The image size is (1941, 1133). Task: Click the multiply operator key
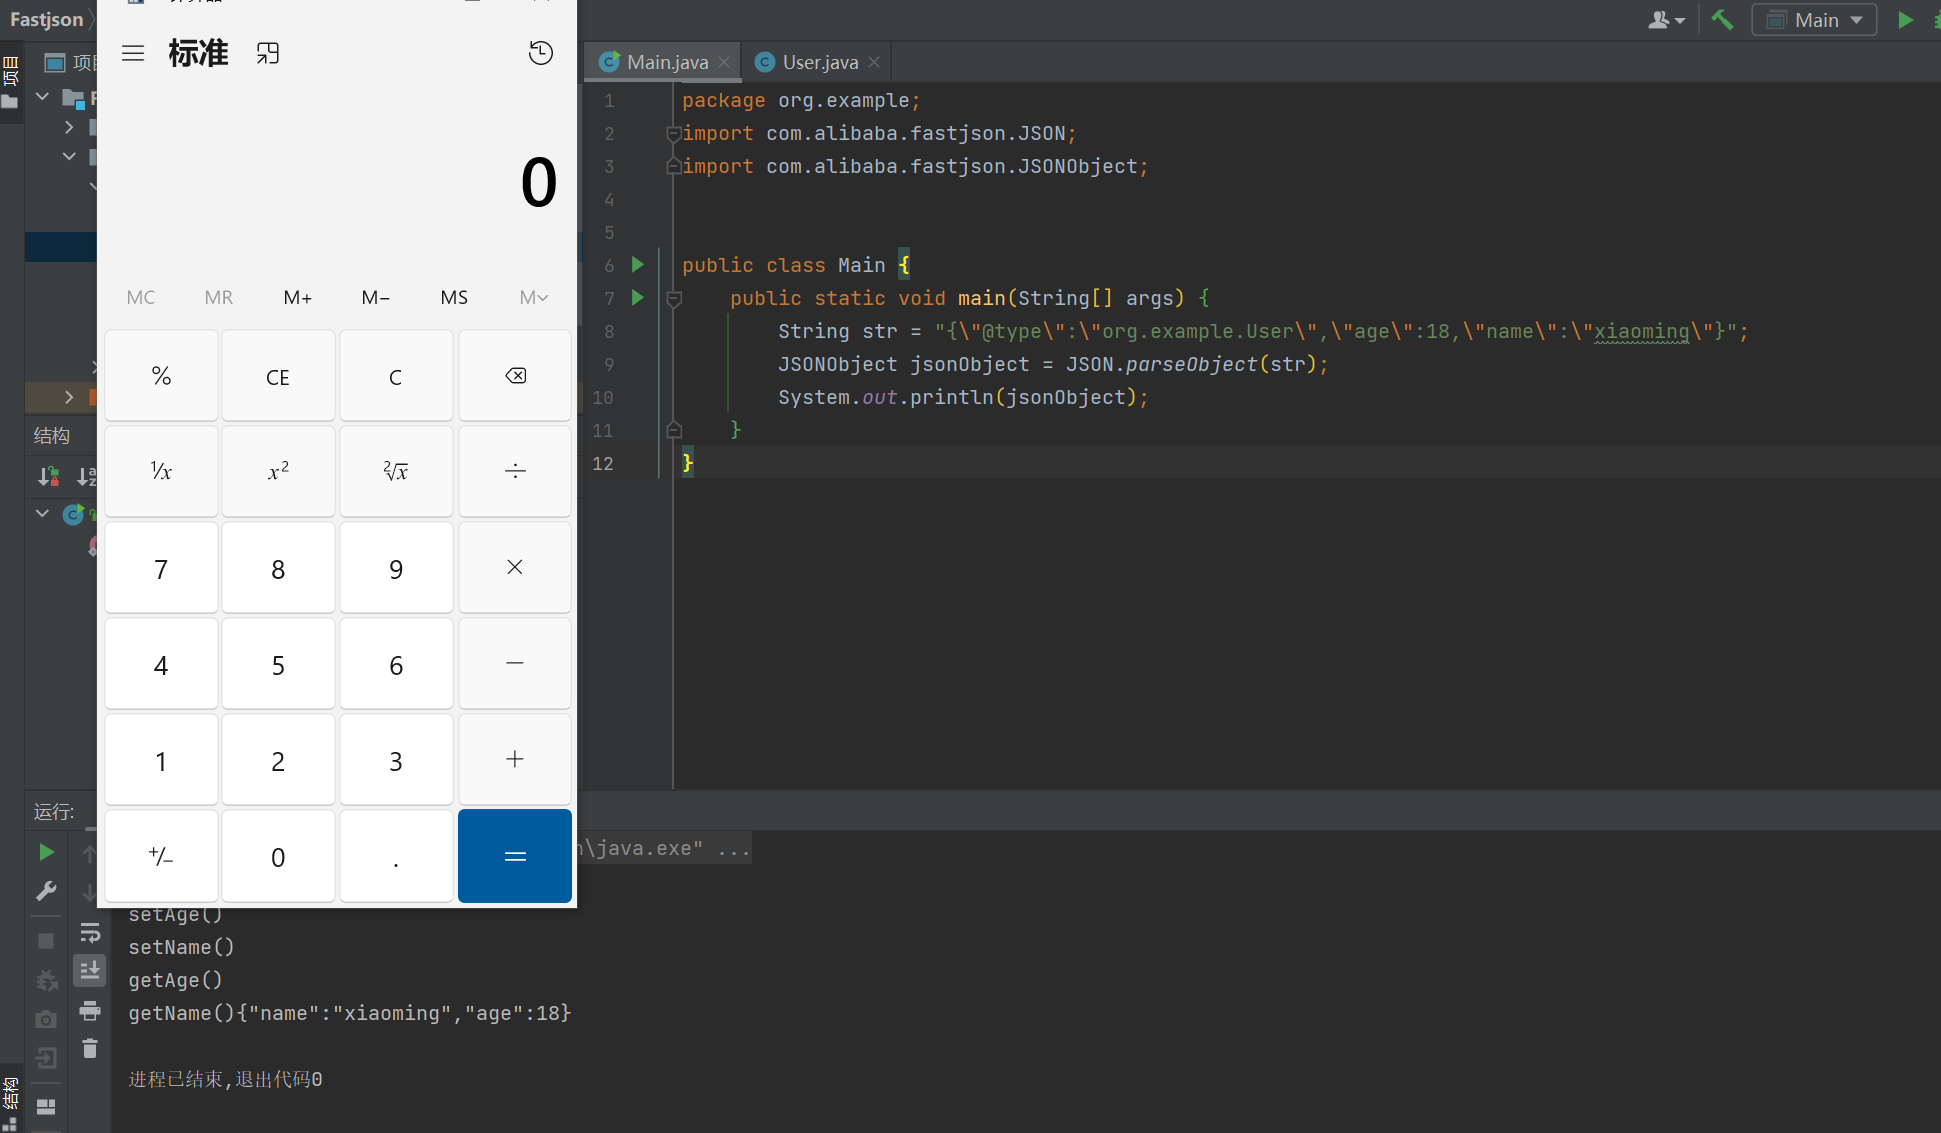coord(515,567)
